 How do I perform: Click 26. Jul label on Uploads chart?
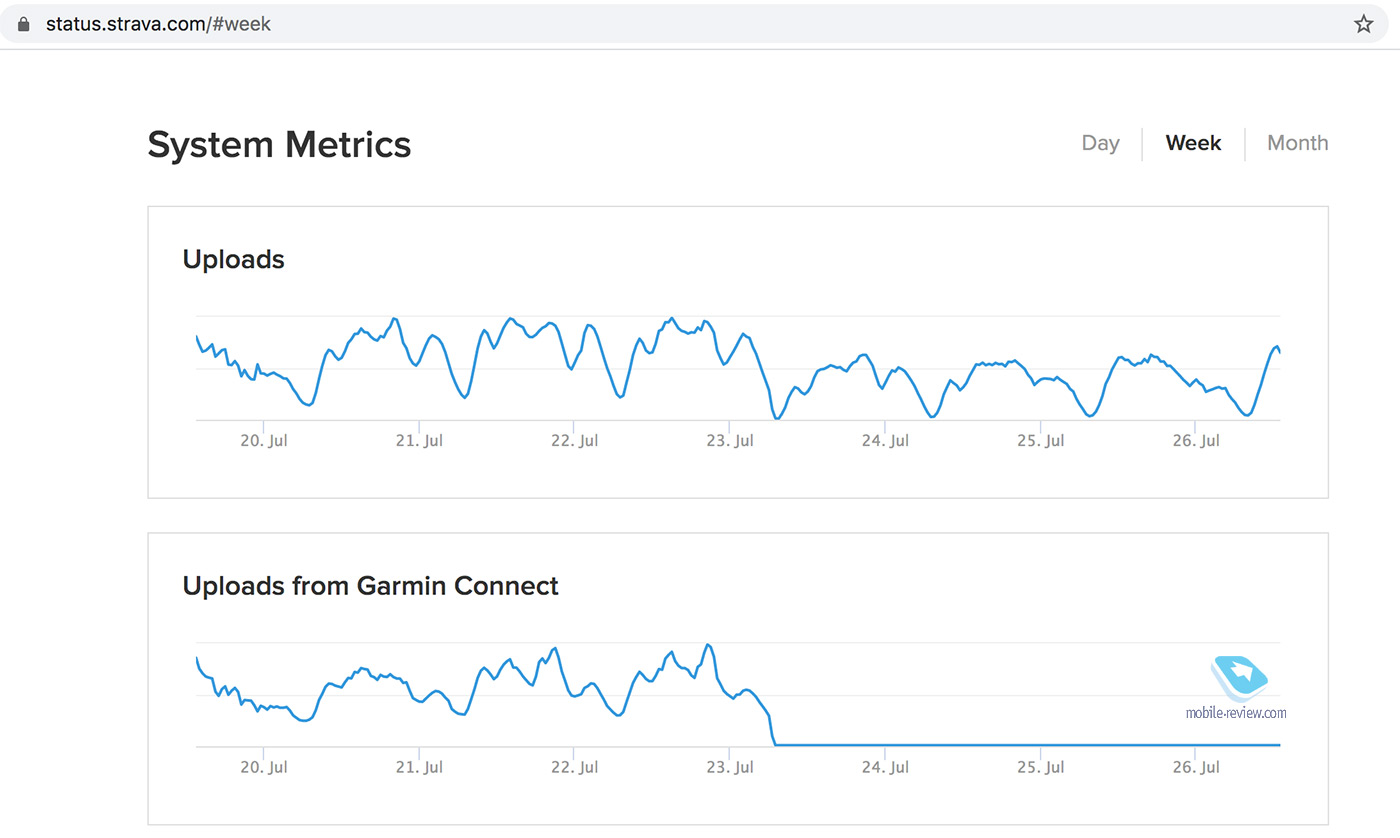click(x=1196, y=441)
